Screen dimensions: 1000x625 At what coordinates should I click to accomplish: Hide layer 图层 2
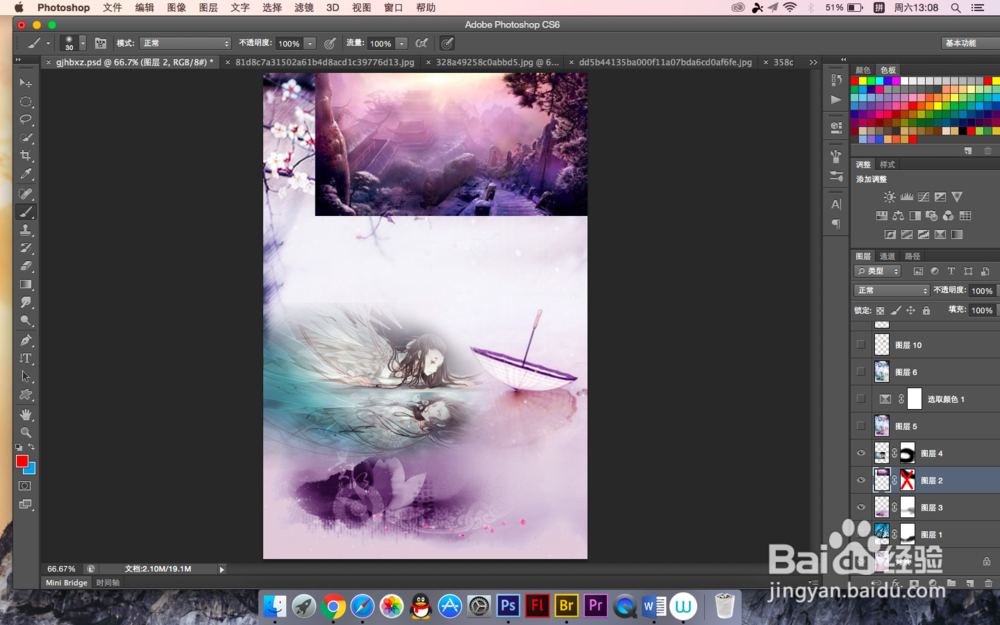pyautogui.click(x=861, y=480)
